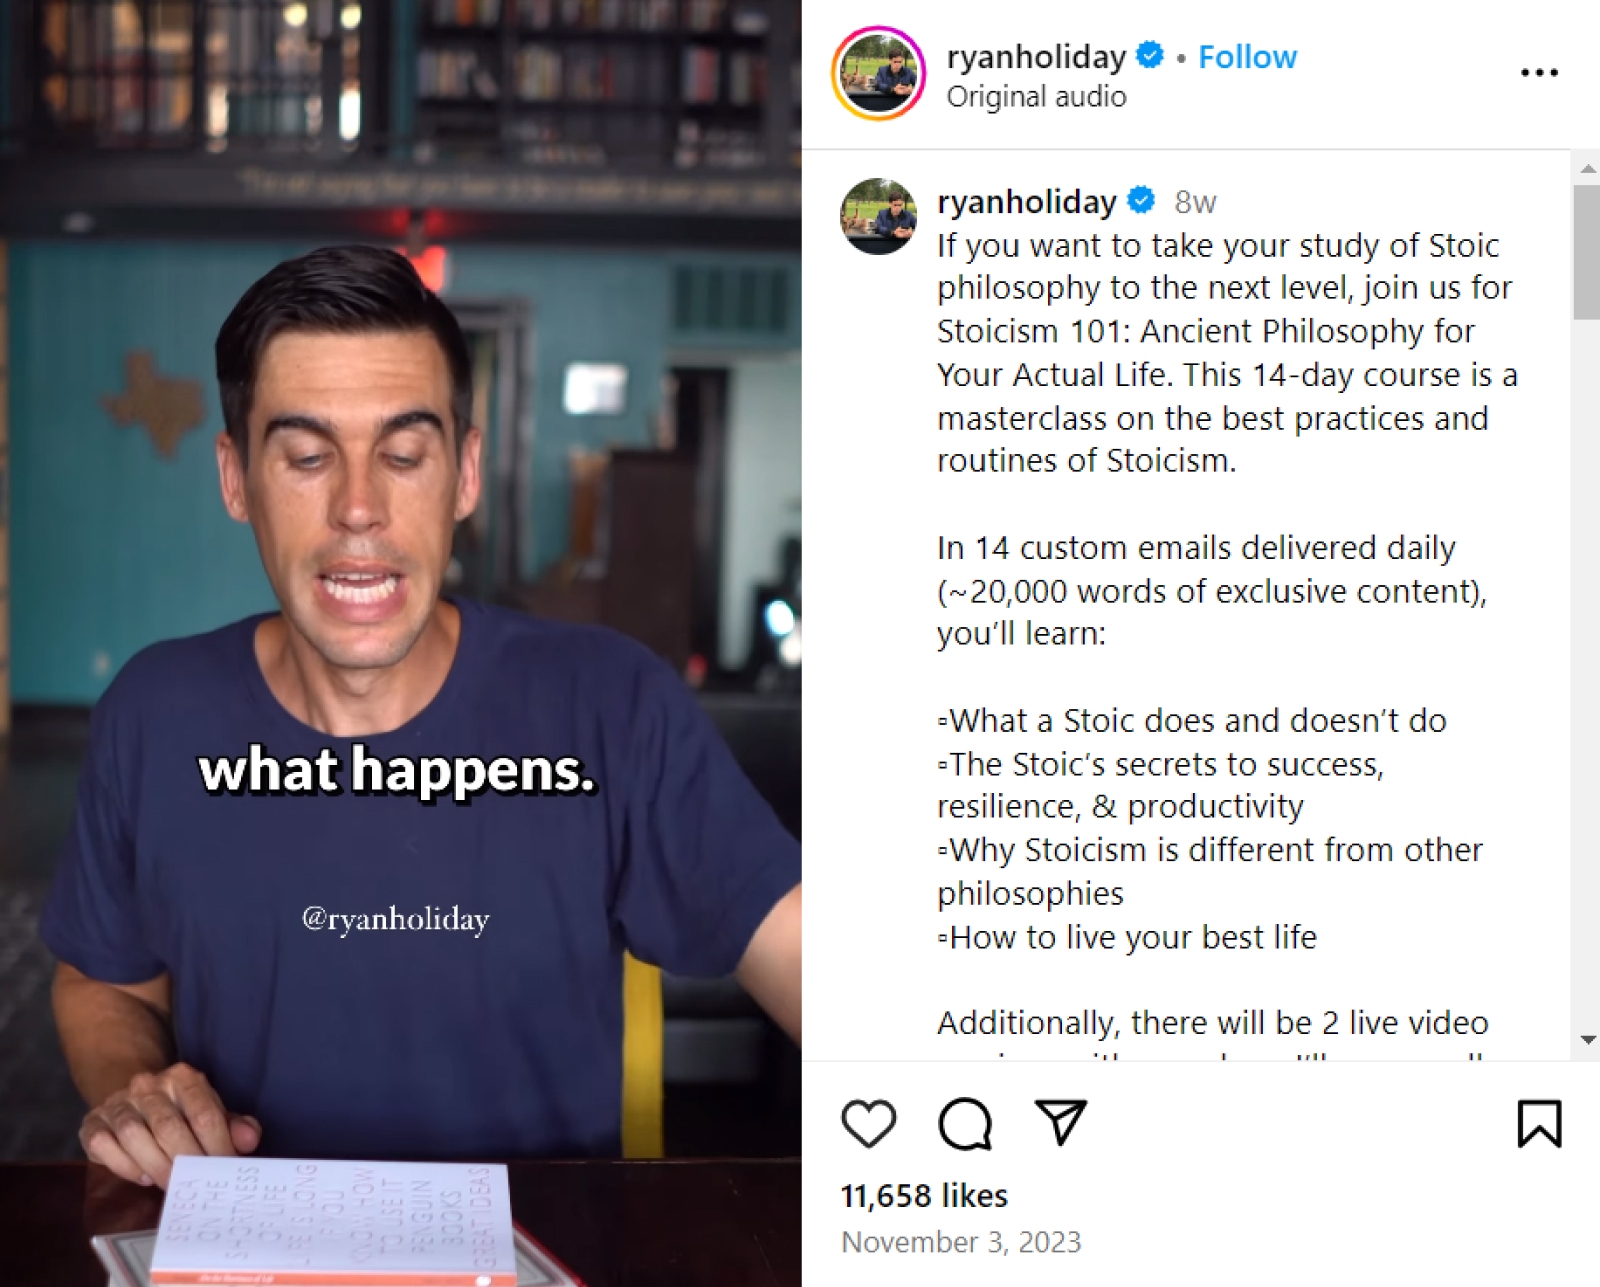Open comments with speech bubble icon
The height and width of the screenshot is (1287, 1600).
(x=964, y=1123)
